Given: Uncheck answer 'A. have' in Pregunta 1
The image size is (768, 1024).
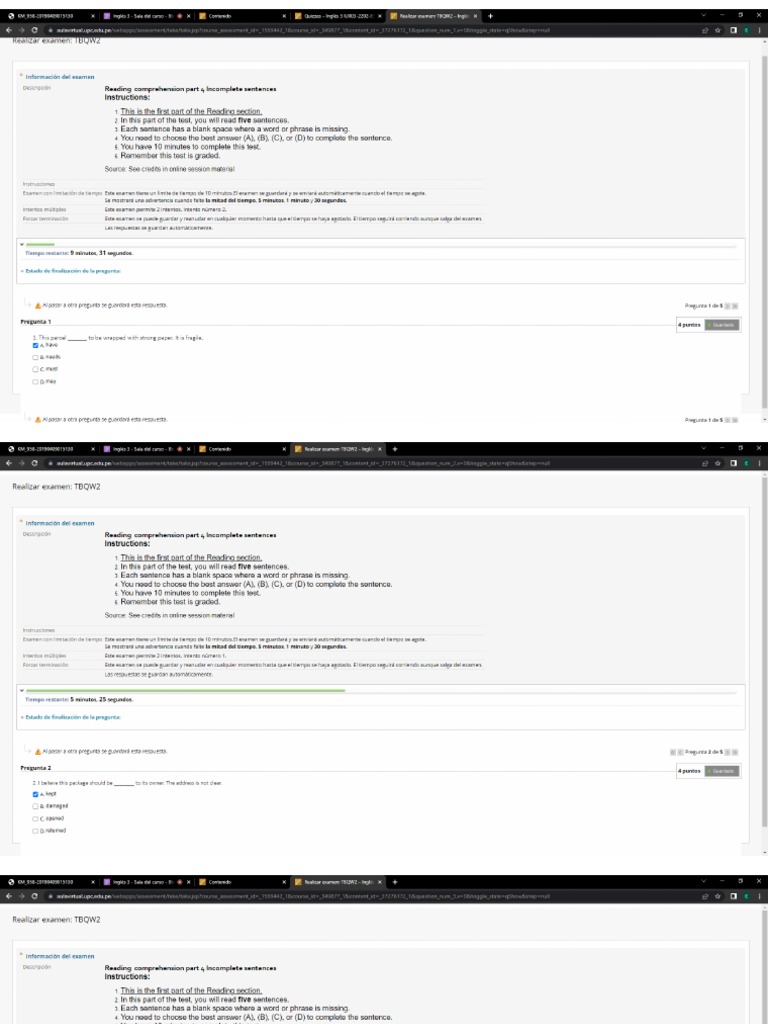Looking at the screenshot, I should (x=35, y=345).
